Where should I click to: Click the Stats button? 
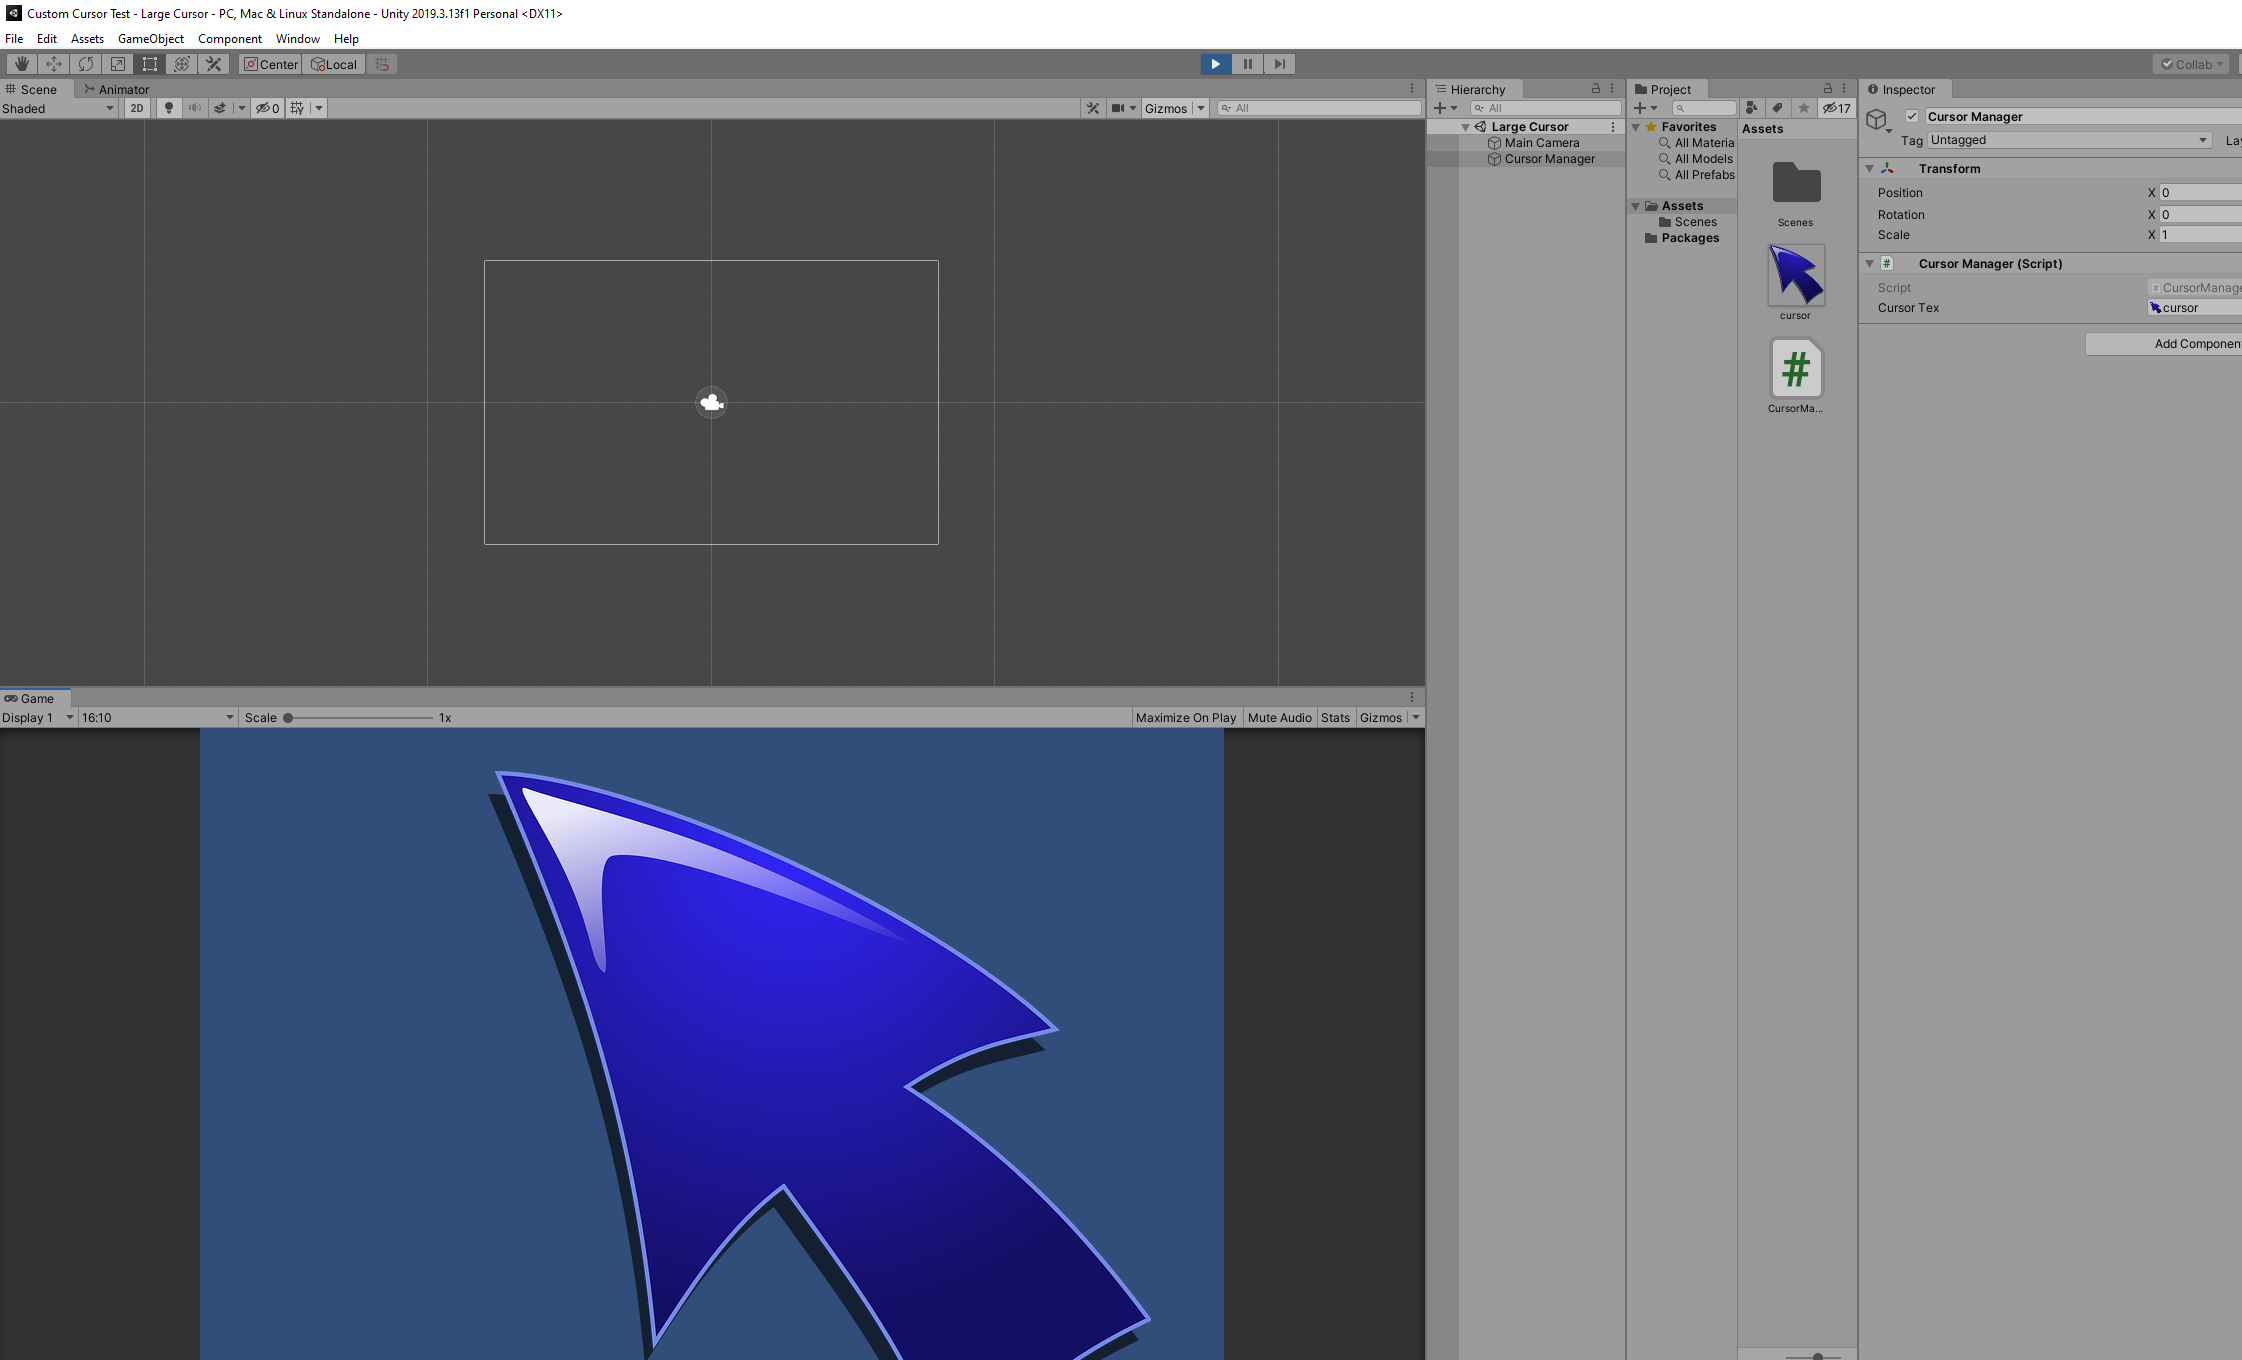(1335, 718)
